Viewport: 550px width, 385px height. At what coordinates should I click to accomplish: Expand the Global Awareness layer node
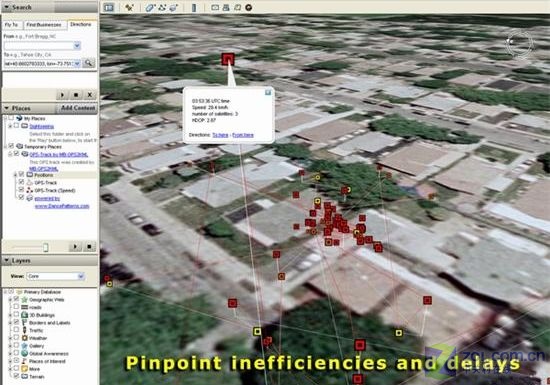(10, 353)
